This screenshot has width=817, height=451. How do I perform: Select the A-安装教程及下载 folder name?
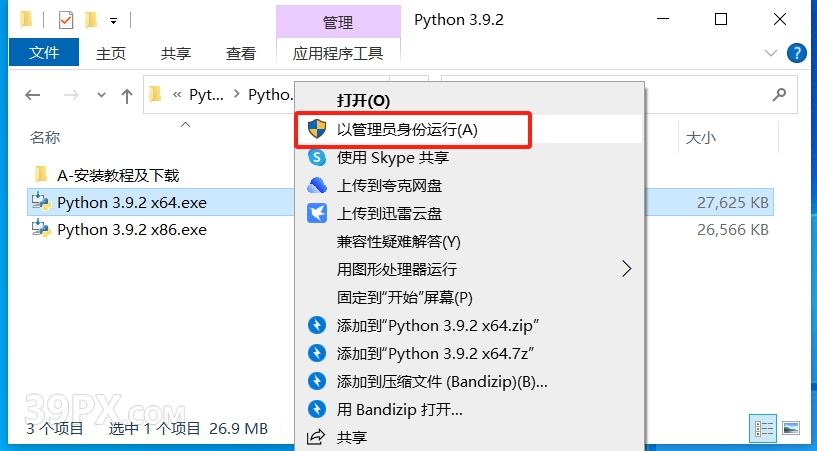click(x=118, y=176)
